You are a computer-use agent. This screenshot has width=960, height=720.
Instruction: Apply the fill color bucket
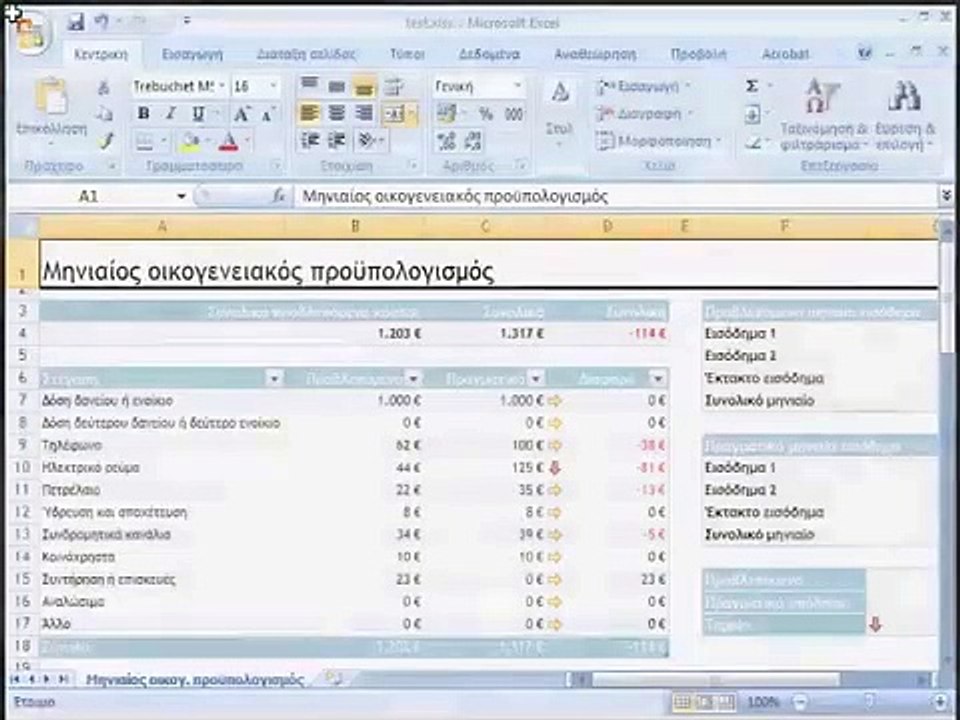(x=190, y=142)
